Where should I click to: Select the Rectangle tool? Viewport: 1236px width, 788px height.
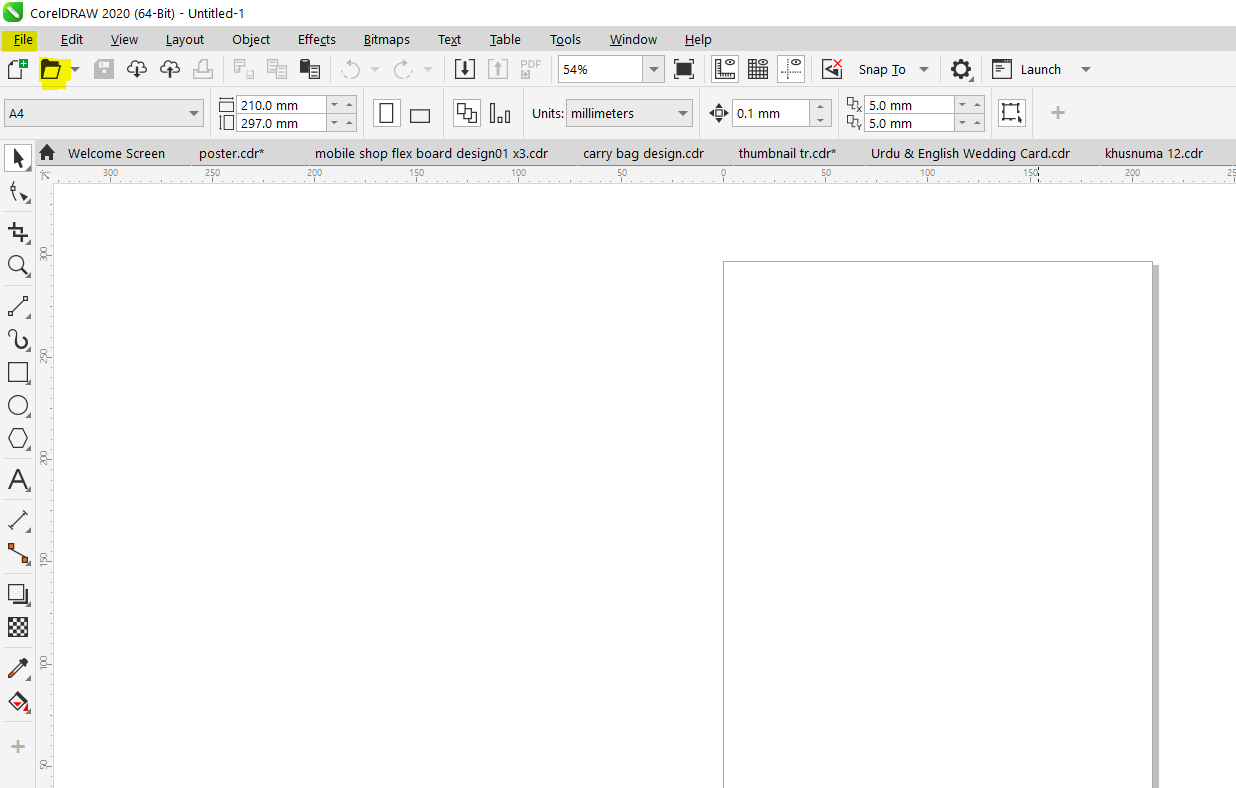[17, 373]
